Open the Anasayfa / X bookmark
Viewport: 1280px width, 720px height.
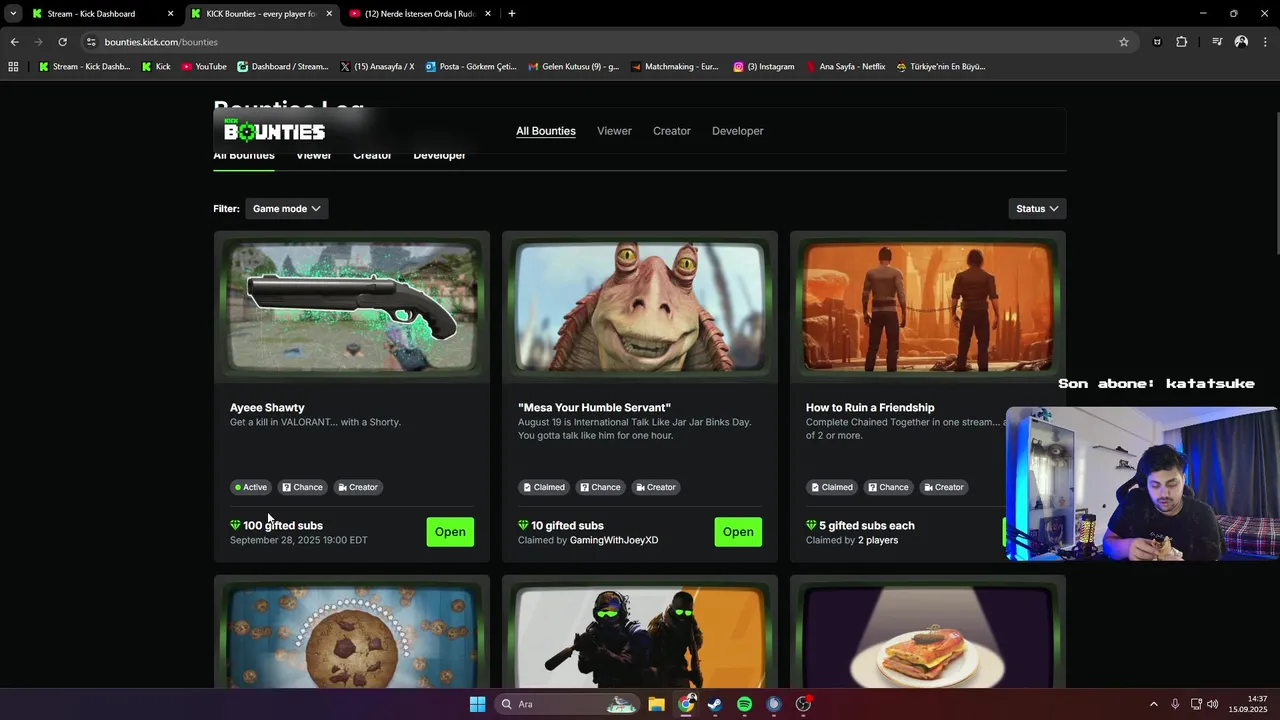point(377,67)
